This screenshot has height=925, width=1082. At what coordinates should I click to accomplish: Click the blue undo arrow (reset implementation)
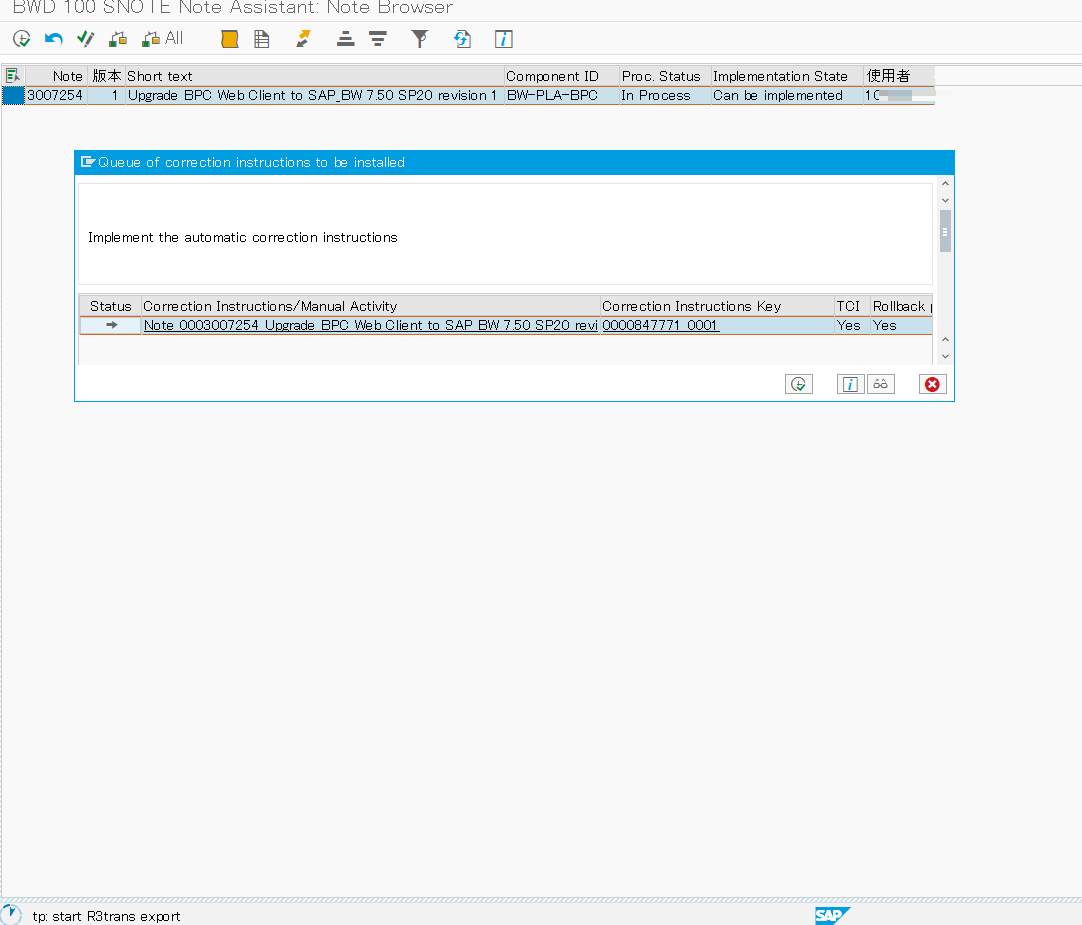pos(54,39)
